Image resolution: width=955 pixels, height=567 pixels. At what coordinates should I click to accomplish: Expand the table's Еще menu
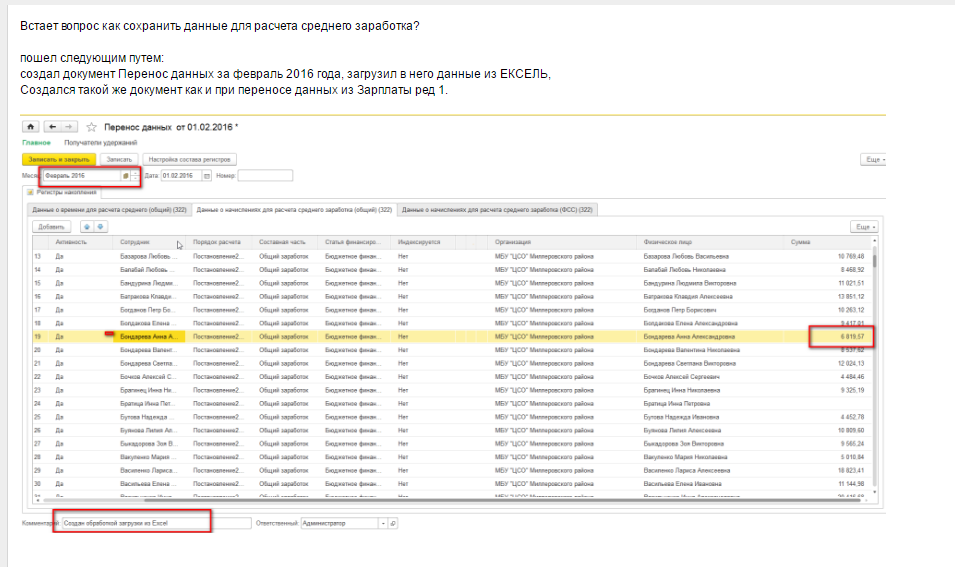pos(863,227)
